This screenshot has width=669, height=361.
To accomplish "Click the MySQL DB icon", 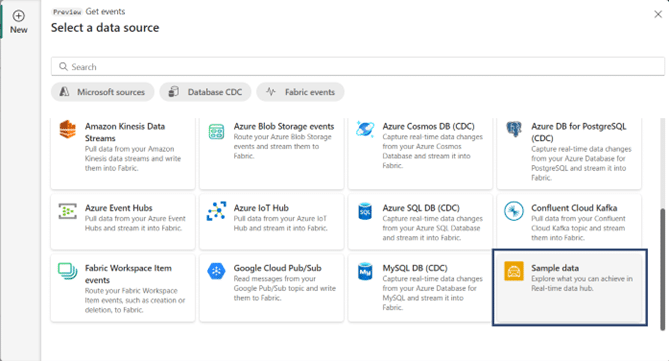I will 365,271.
